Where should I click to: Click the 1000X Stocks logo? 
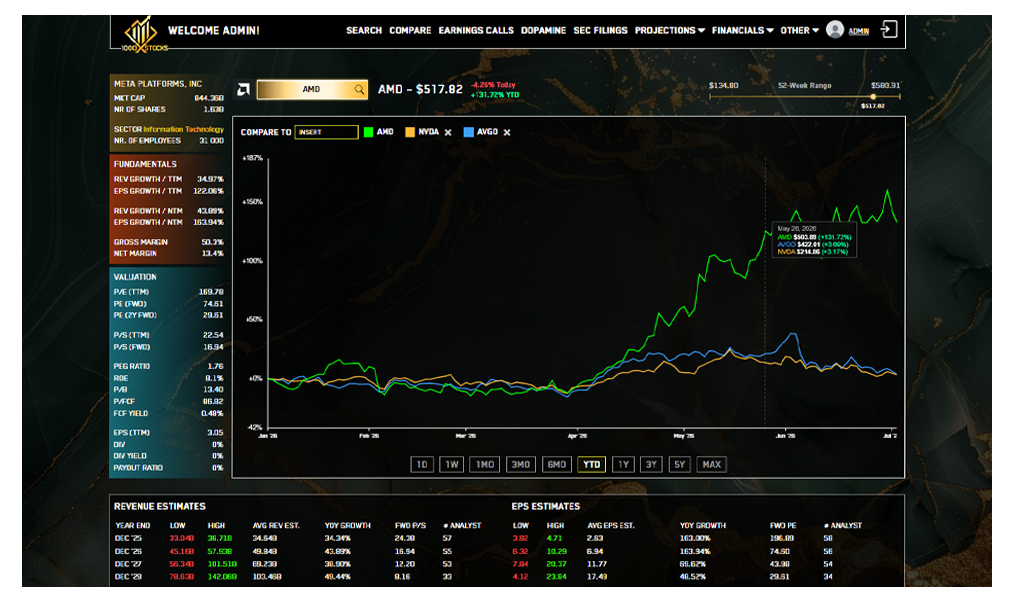[x=145, y=34]
